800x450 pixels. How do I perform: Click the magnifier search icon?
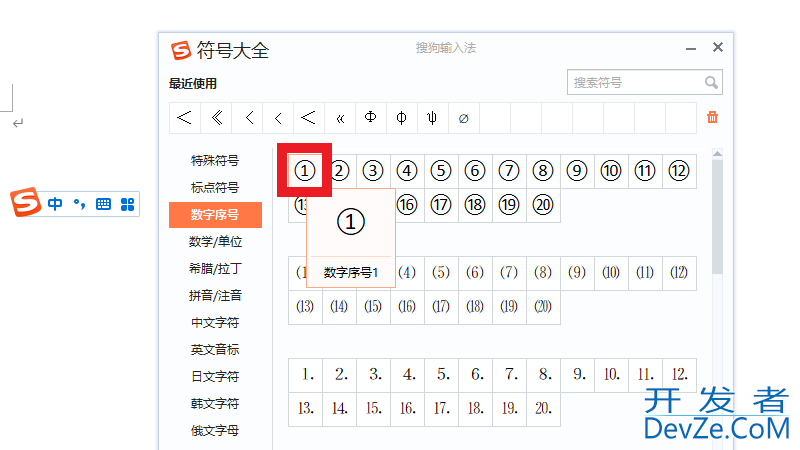pos(711,82)
